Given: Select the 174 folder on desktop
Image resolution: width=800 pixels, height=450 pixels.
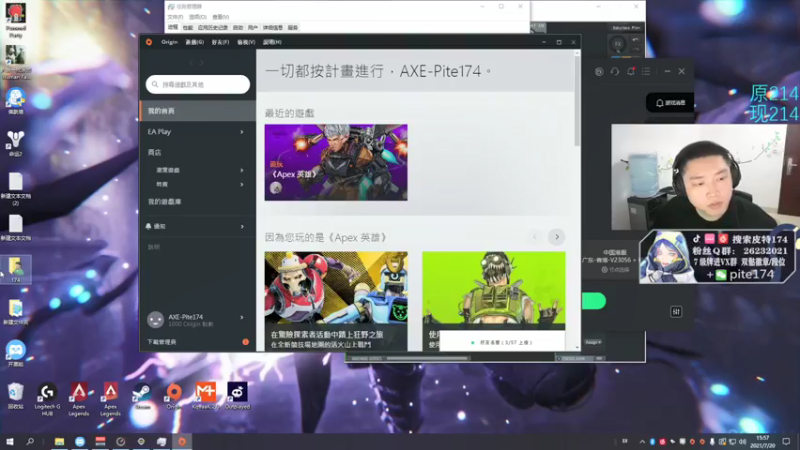Looking at the screenshot, I should 16,269.
